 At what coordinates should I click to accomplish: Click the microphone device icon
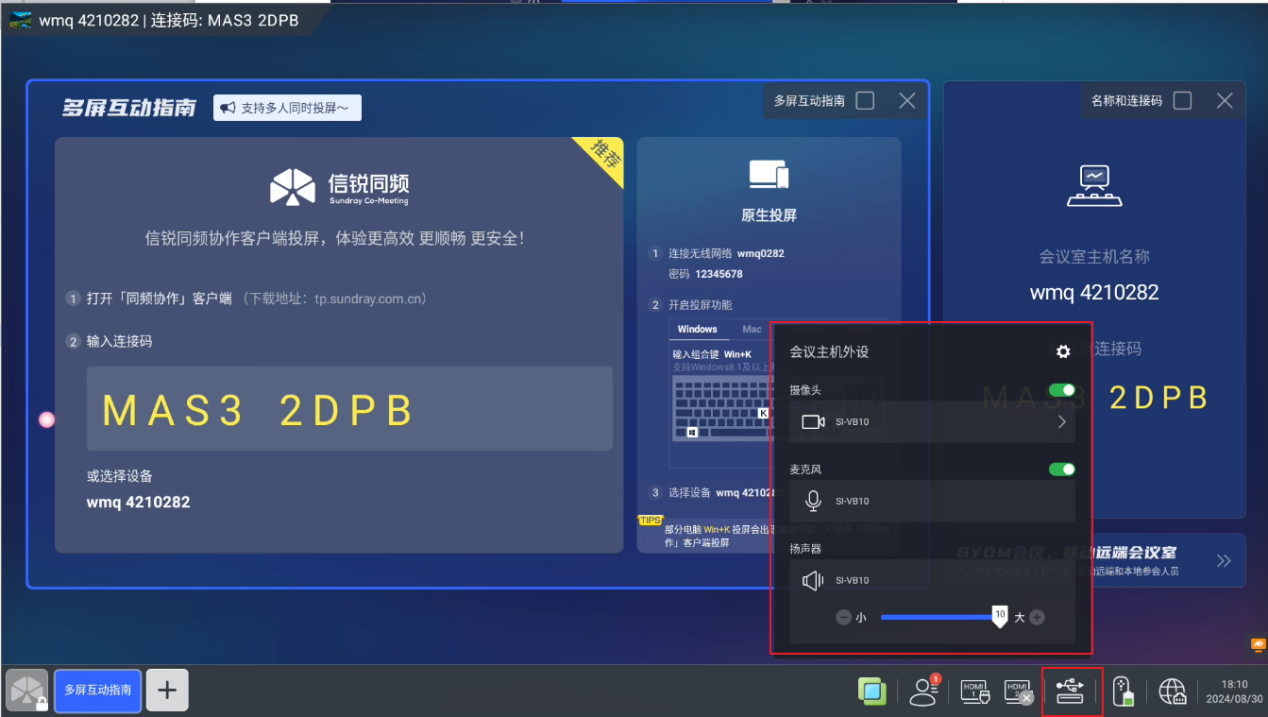(x=813, y=501)
